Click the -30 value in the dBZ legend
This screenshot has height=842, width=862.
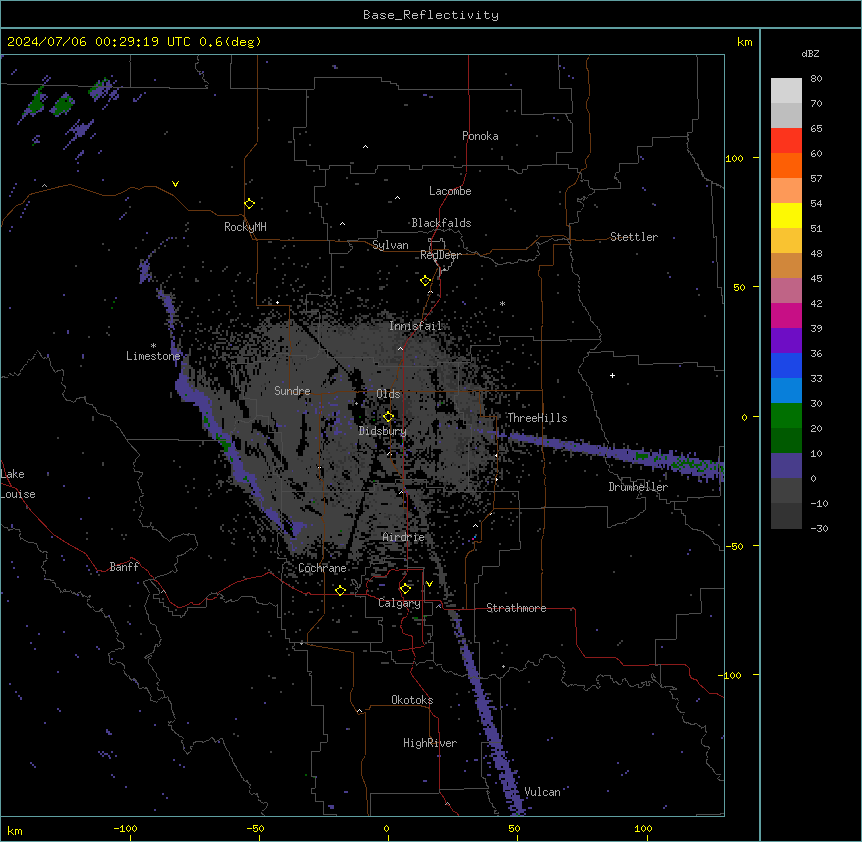click(819, 529)
